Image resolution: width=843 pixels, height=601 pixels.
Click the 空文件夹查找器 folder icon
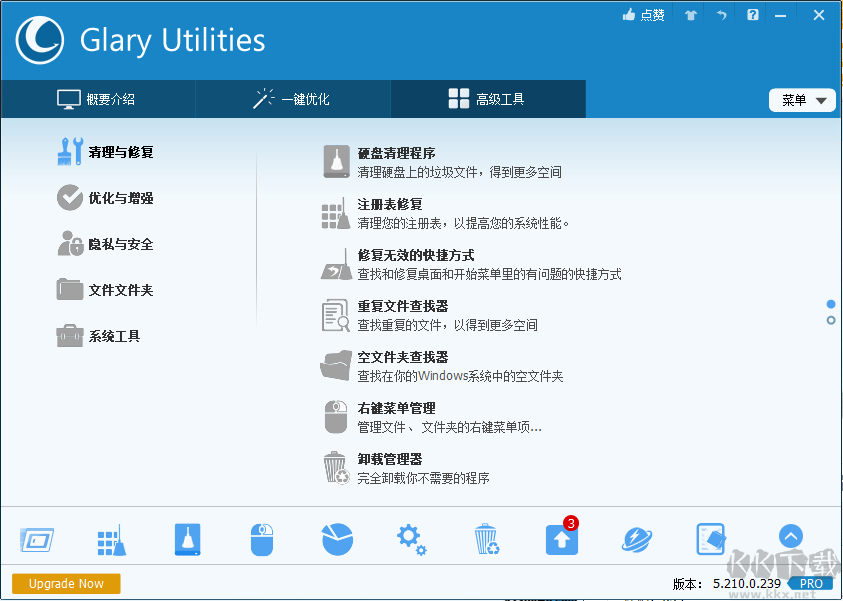click(336, 366)
